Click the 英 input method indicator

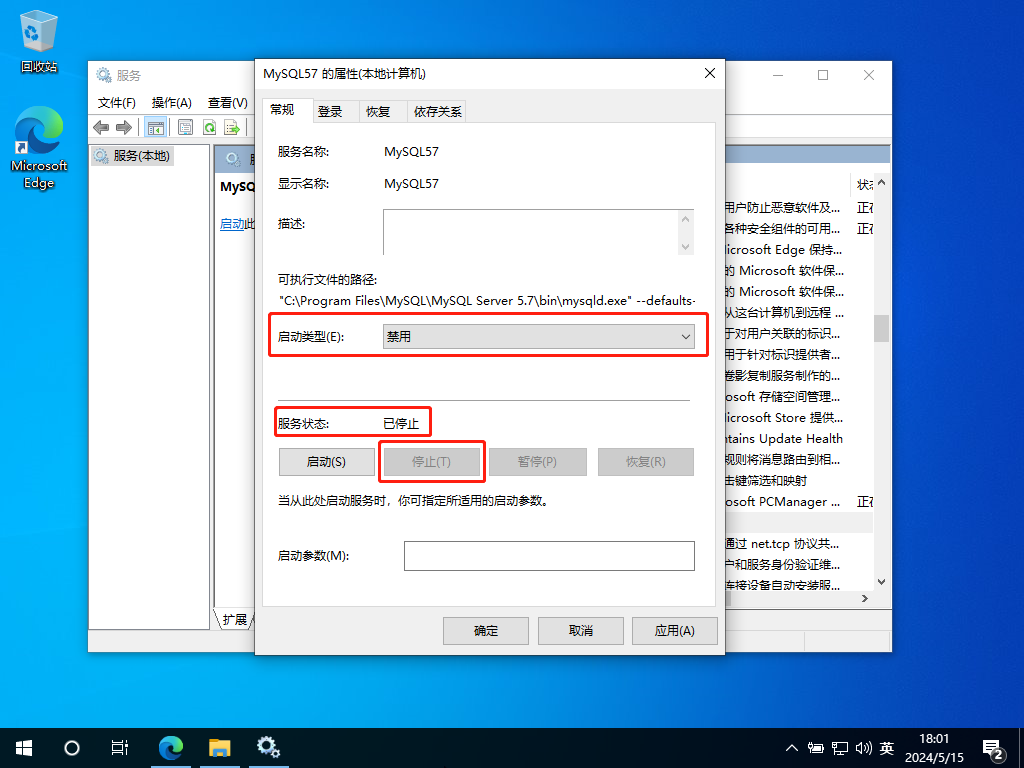pyautogui.click(x=887, y=748)
